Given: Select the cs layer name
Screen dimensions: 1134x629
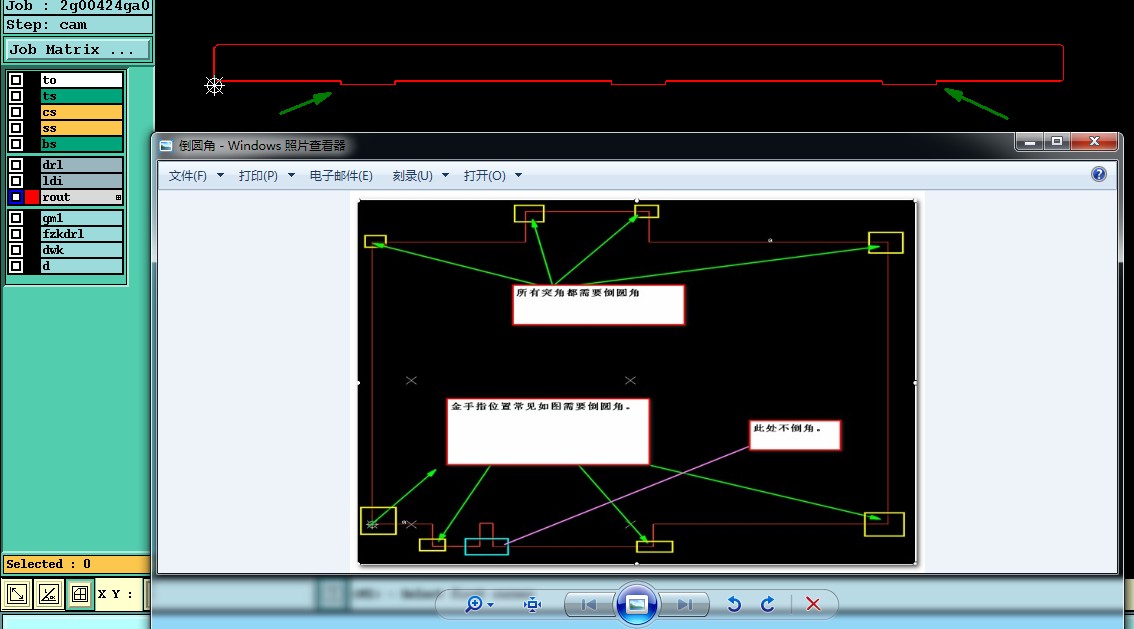Looking at the screenshot, I should point(82,112).
